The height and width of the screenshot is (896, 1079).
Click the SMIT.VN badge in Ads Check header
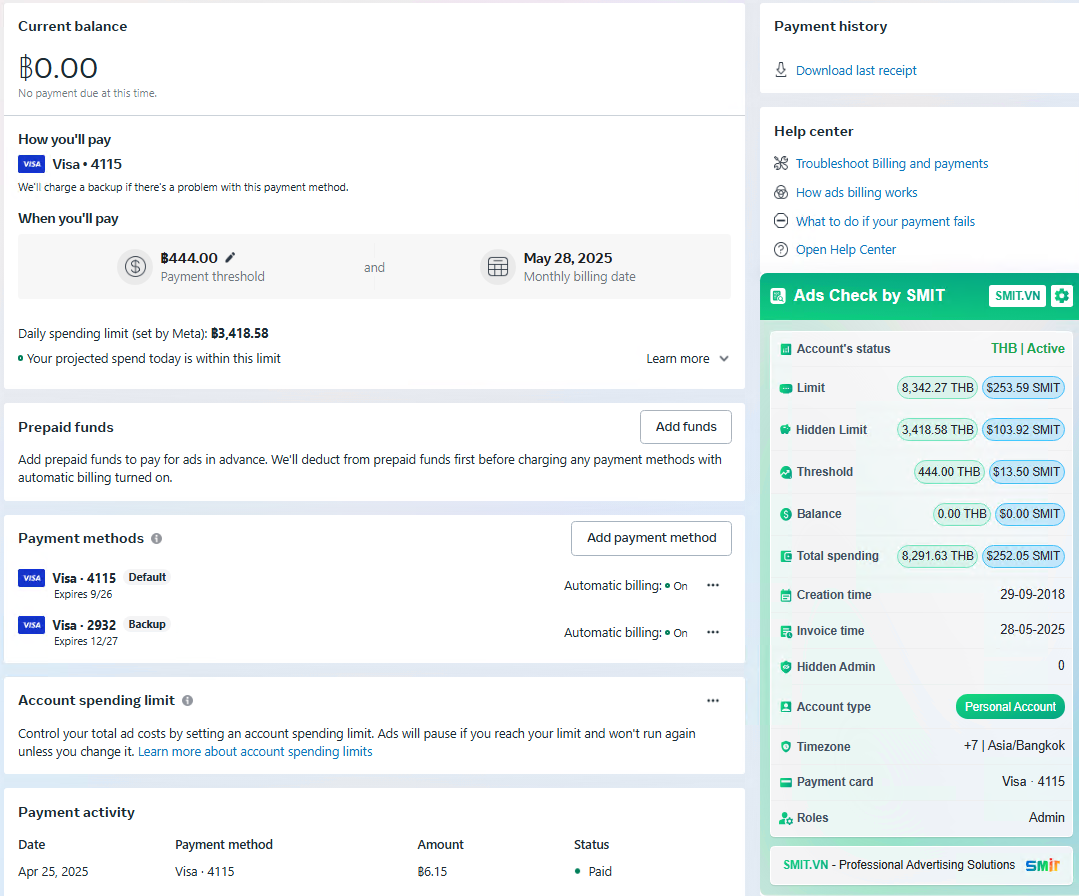pos(1018,296)
